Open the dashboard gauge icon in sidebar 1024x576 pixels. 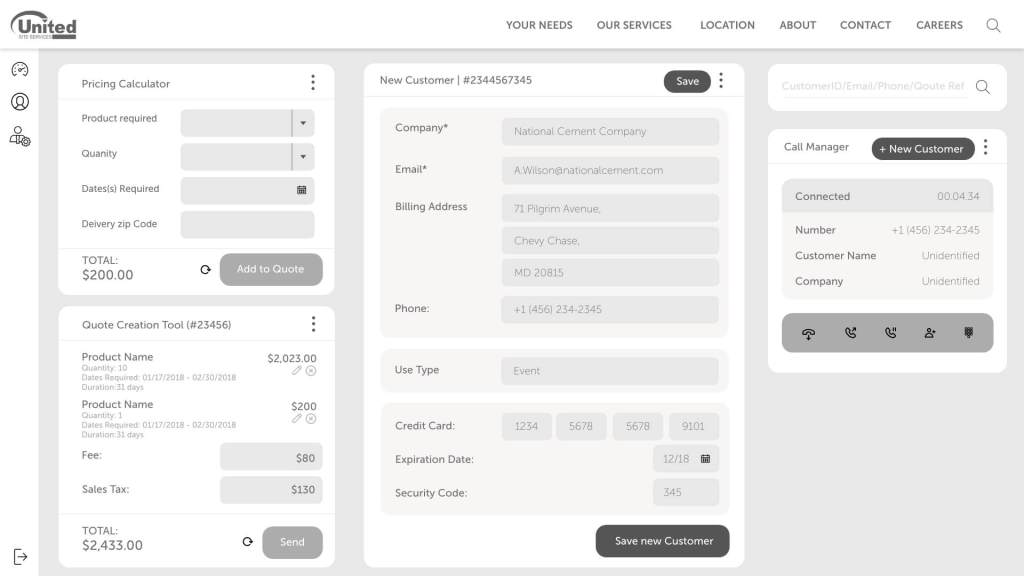(x=19, y=69)
